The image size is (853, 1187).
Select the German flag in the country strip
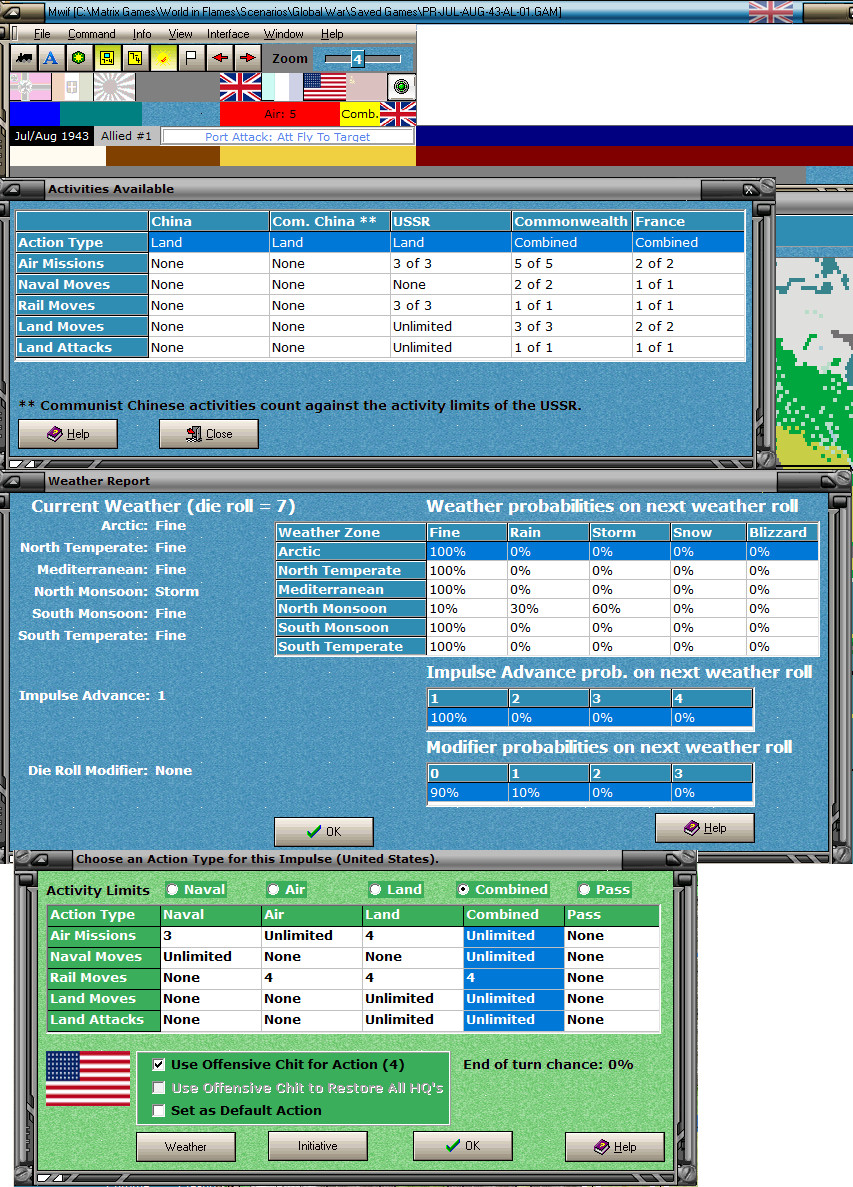click(30, 87)
